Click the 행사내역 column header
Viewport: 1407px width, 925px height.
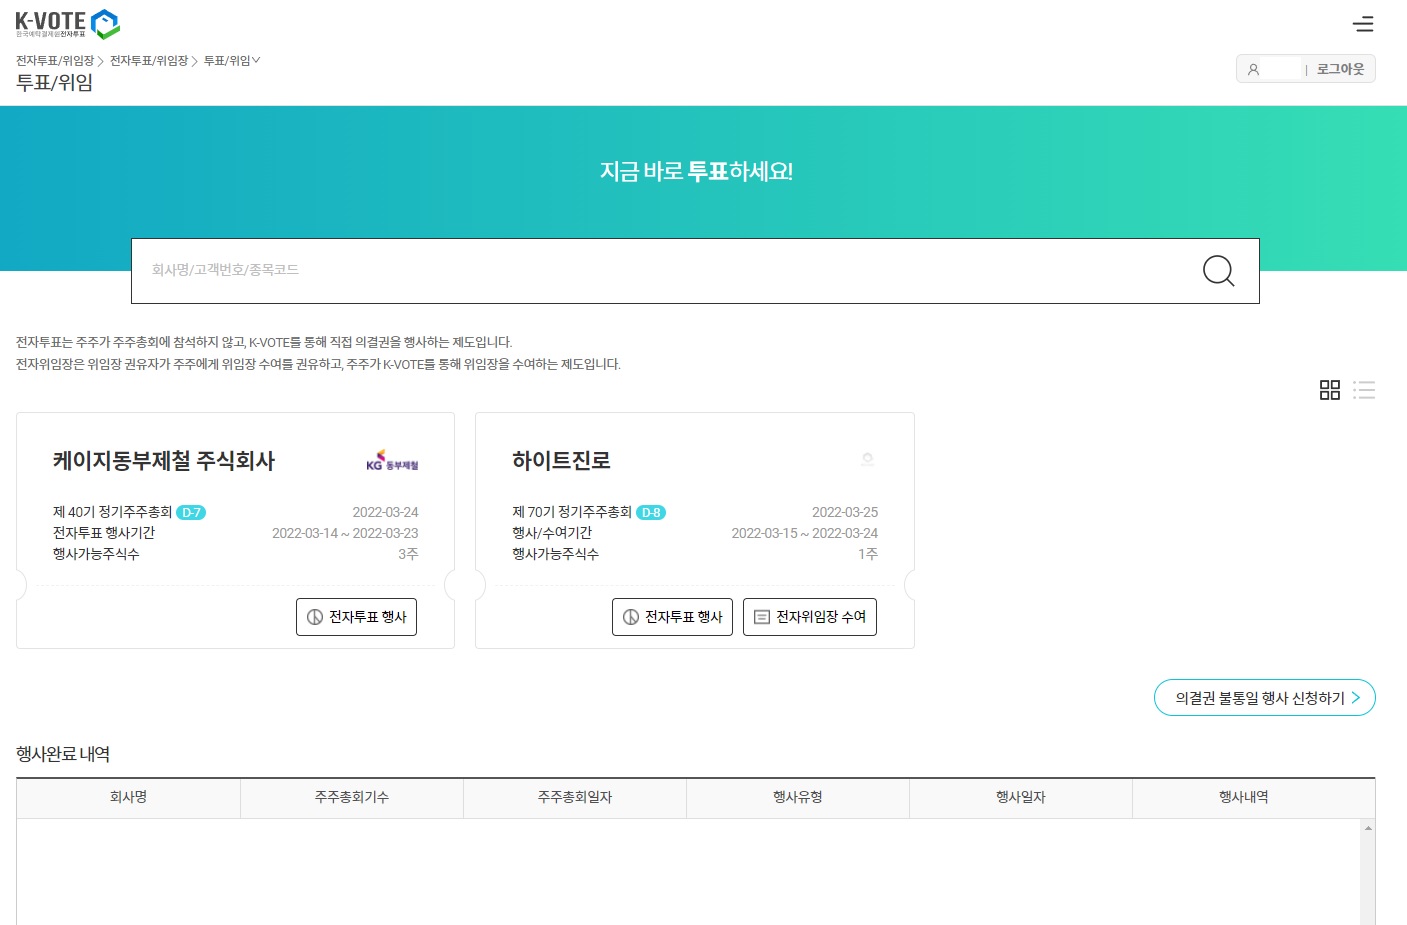click(1244, 798)
